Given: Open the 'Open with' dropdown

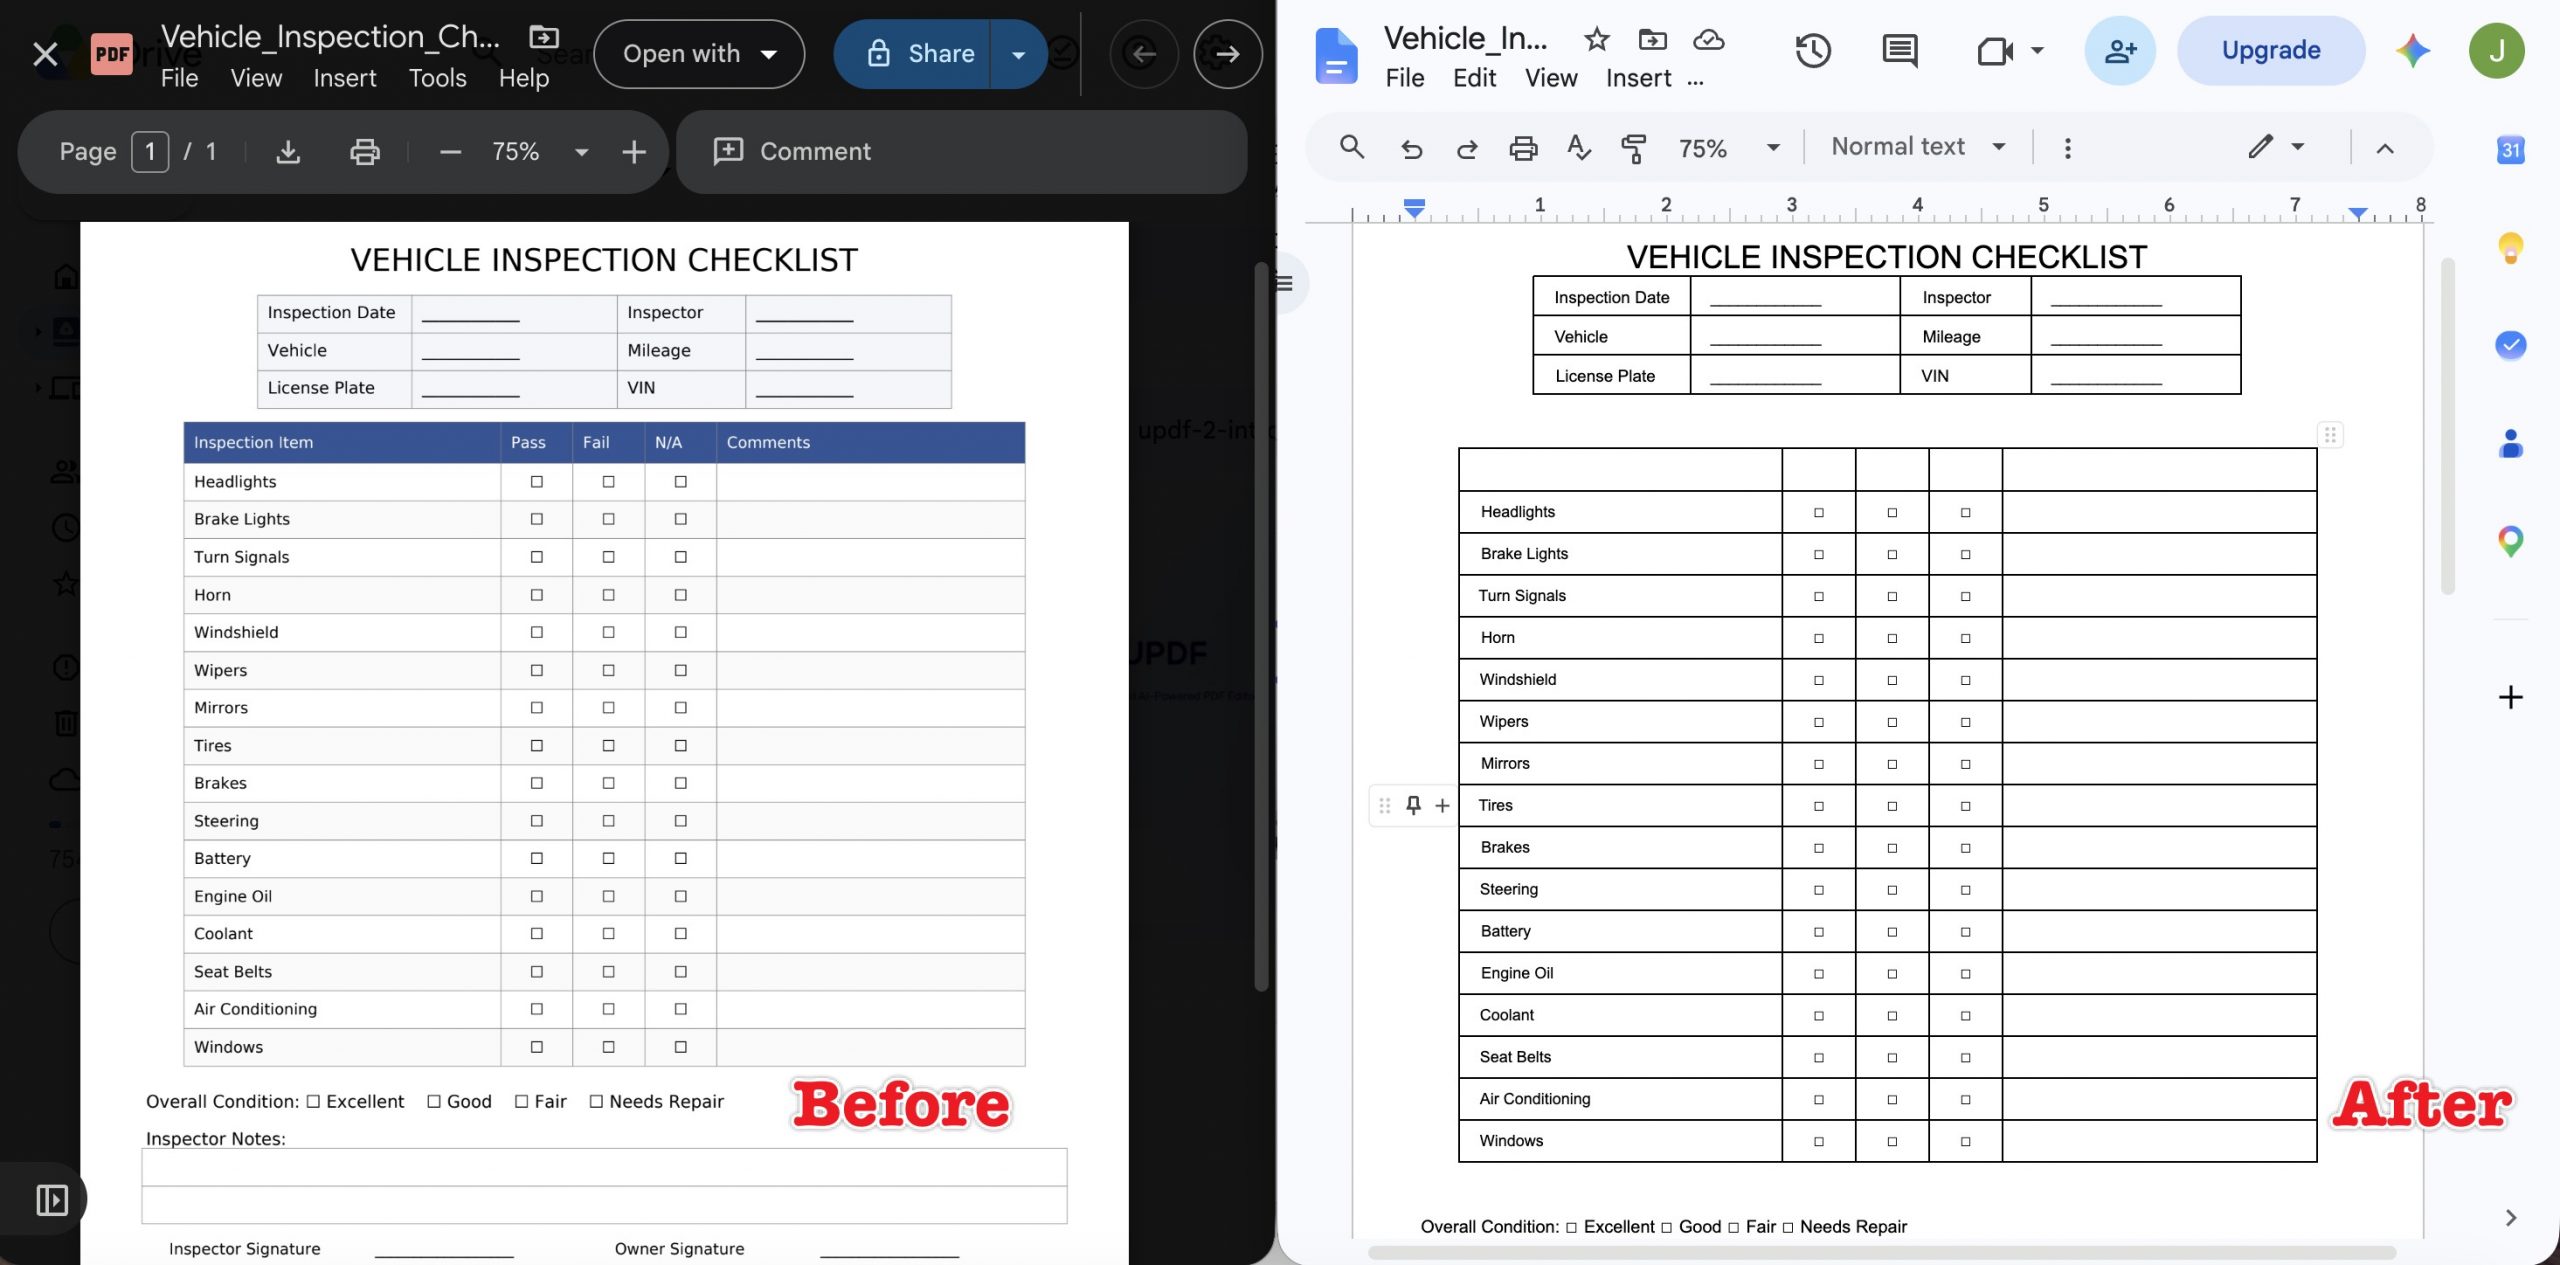Looking at the screenshot, I should tap(699, 54).
